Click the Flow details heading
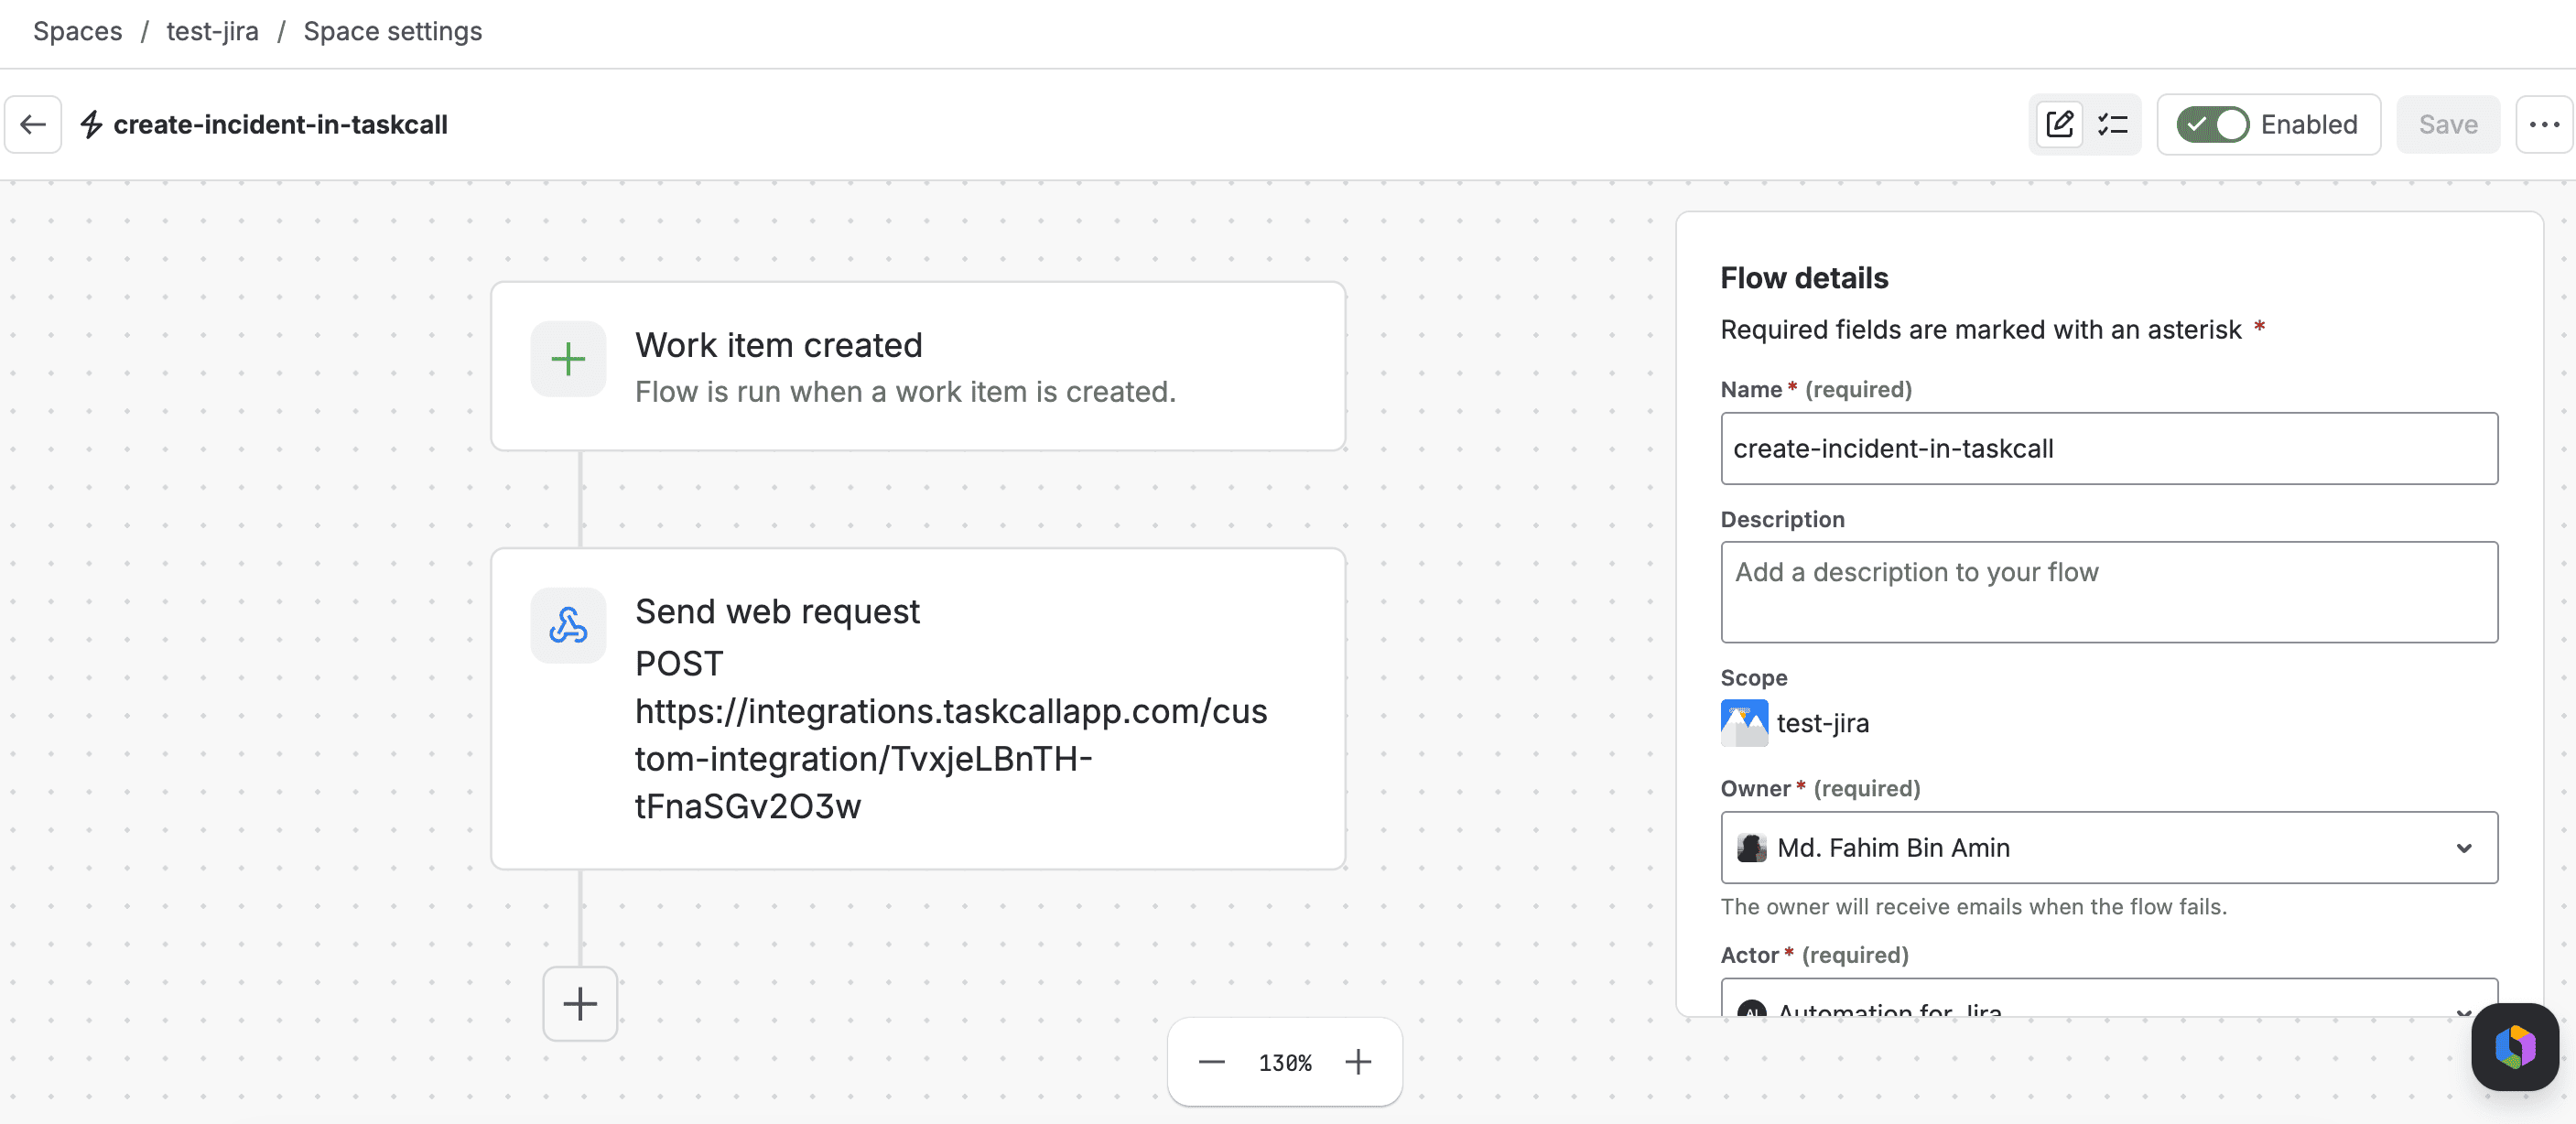This screenshot has width=2576, height=1124. pos(1804,278)
